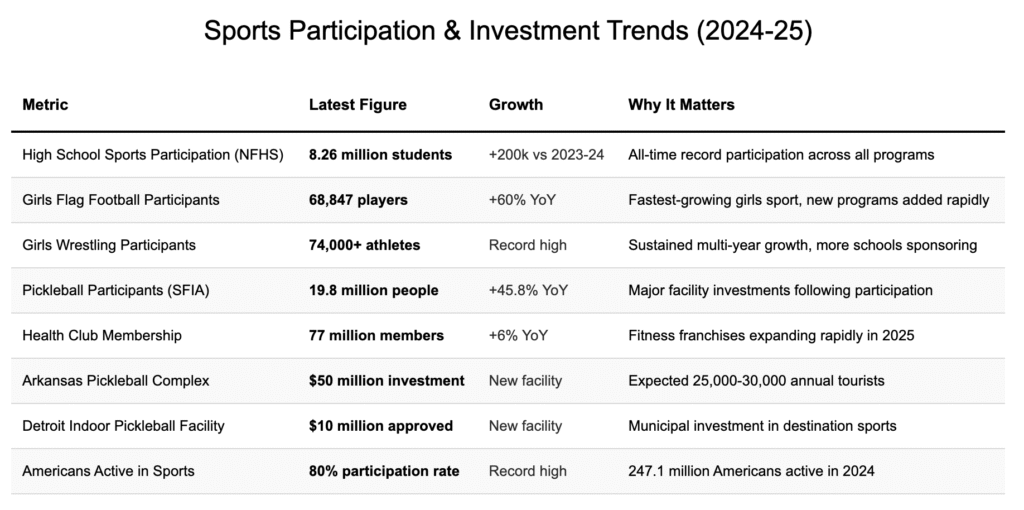The height and width of the screenshot is (510, 1024).
Task: Click the "Why It Matters" column header
Action: (681, 104)
